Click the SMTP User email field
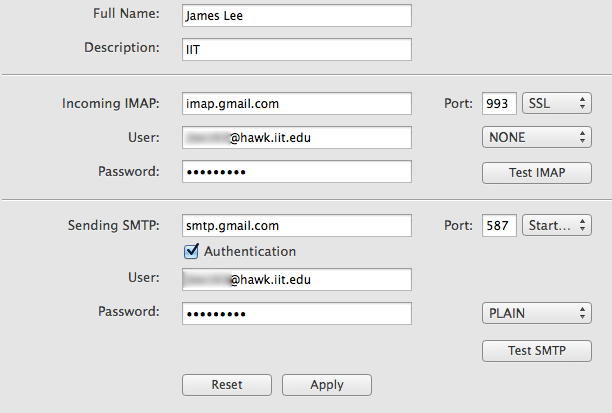This screenshot has width=612, height=413. [297, 280]
